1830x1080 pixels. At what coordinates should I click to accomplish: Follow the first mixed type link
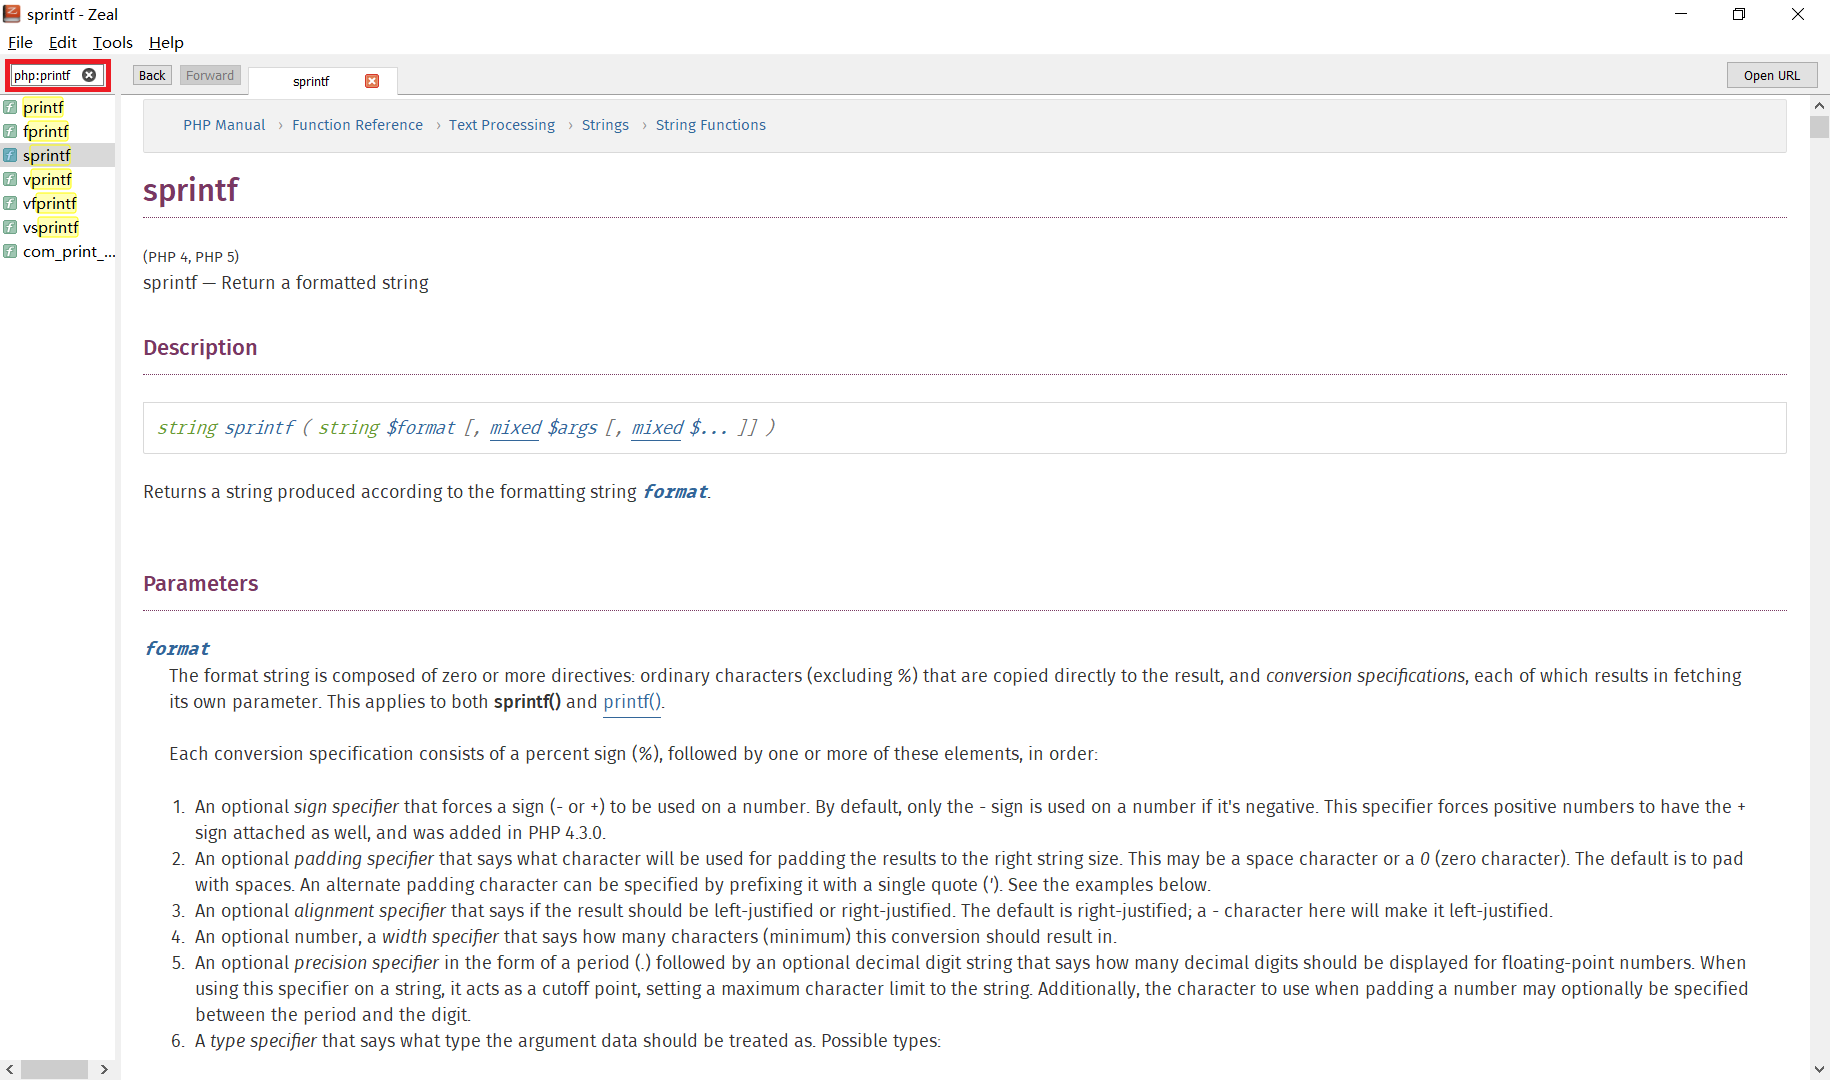click(515, 428)
